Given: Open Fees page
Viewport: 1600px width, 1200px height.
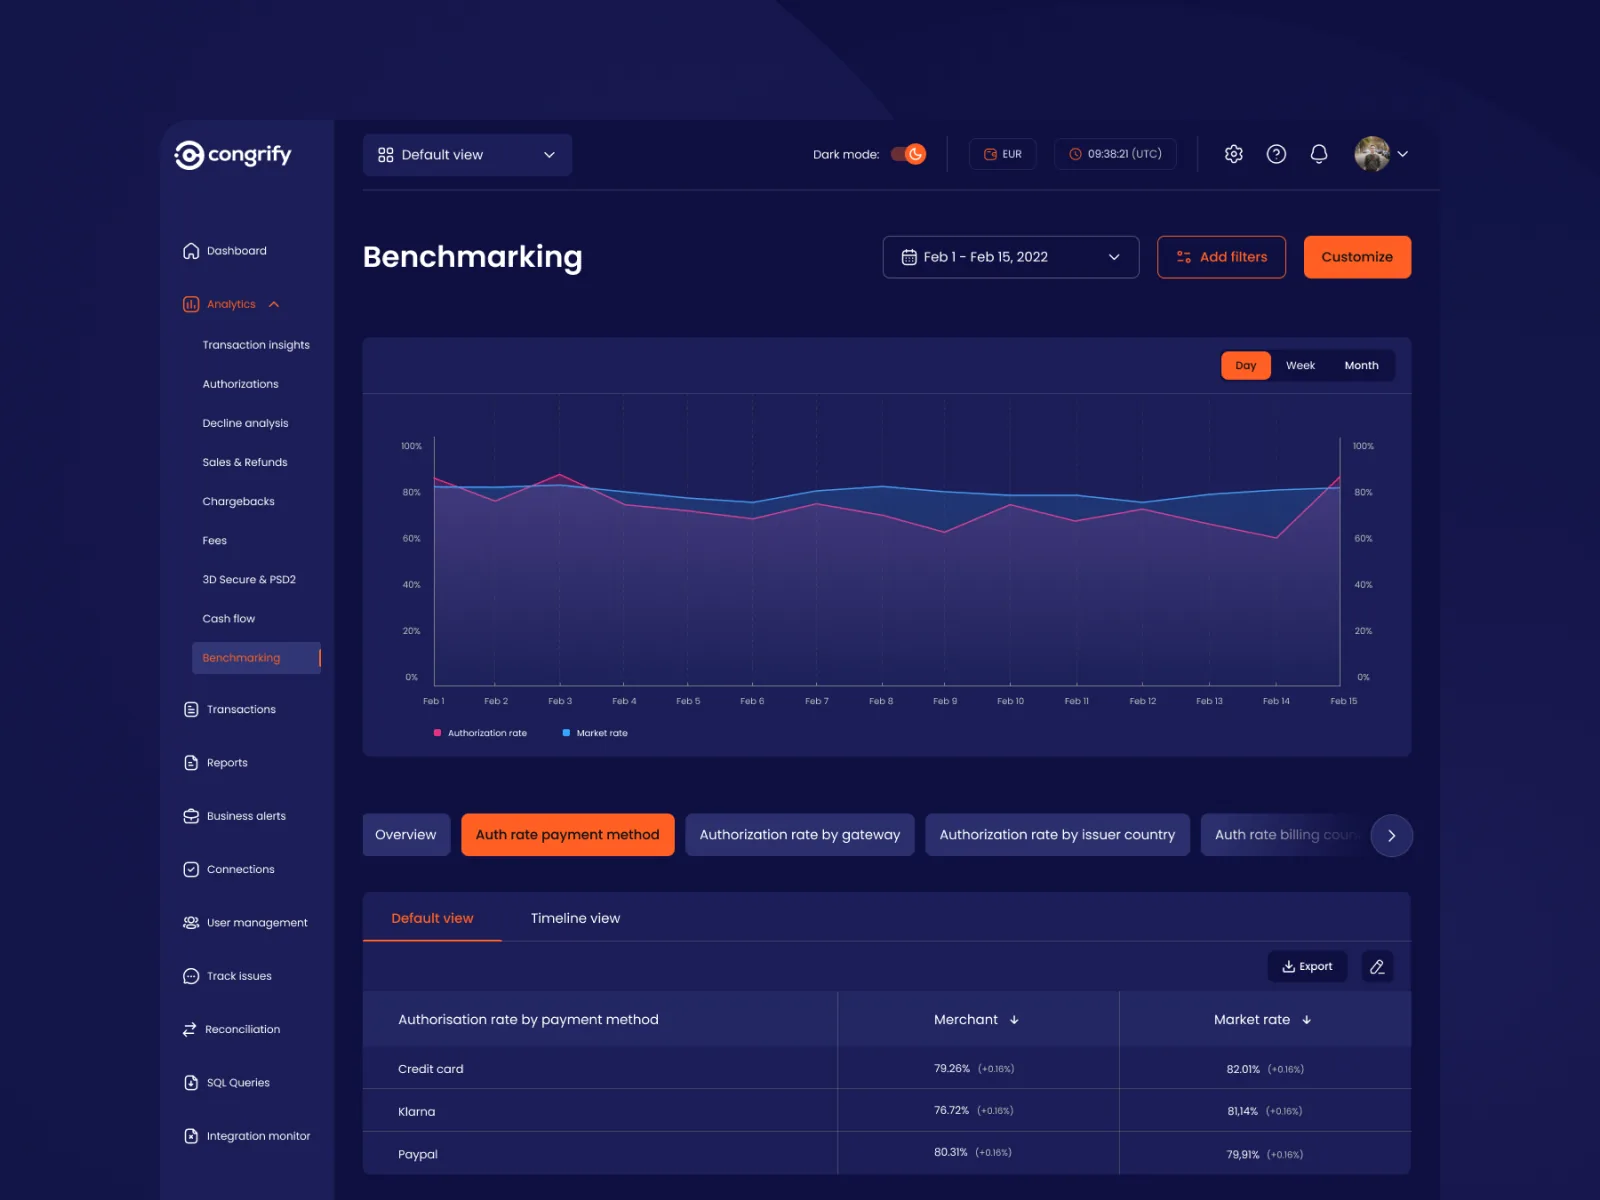Looking at the screenshot, I should point(214,540).
